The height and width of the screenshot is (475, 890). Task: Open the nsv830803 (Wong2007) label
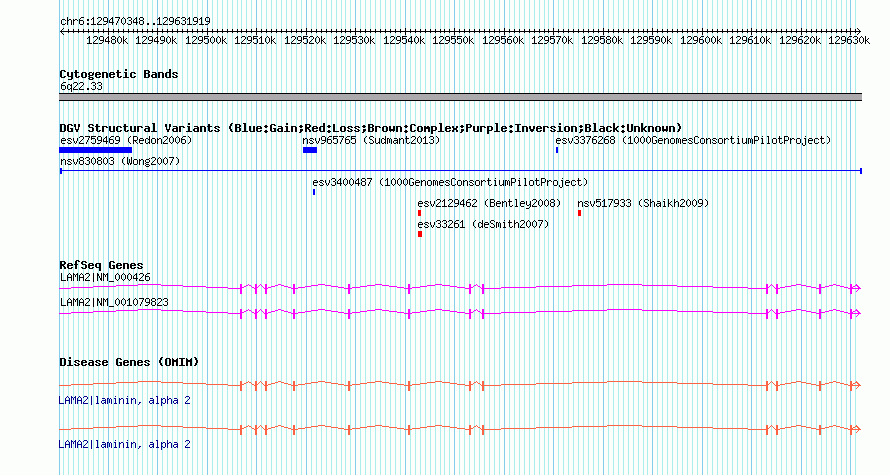coord(120,161)
